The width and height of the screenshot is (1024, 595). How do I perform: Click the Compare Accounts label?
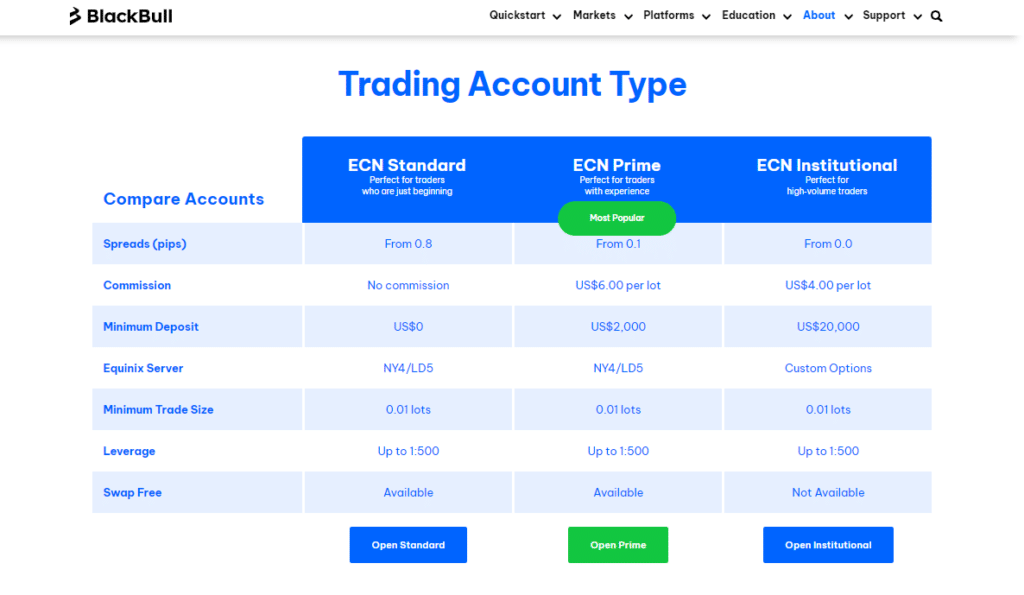pos(184,199)
